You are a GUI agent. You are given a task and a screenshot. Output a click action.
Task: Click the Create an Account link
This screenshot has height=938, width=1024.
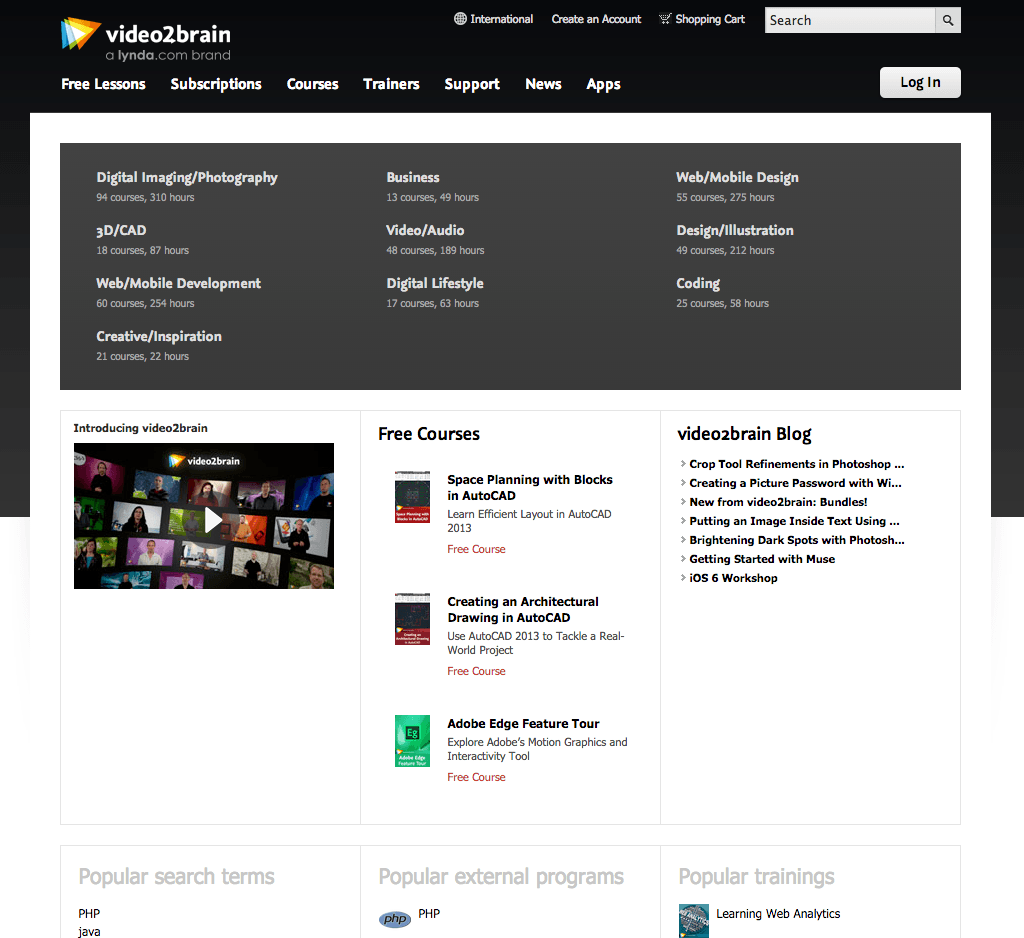click(596, 19)
